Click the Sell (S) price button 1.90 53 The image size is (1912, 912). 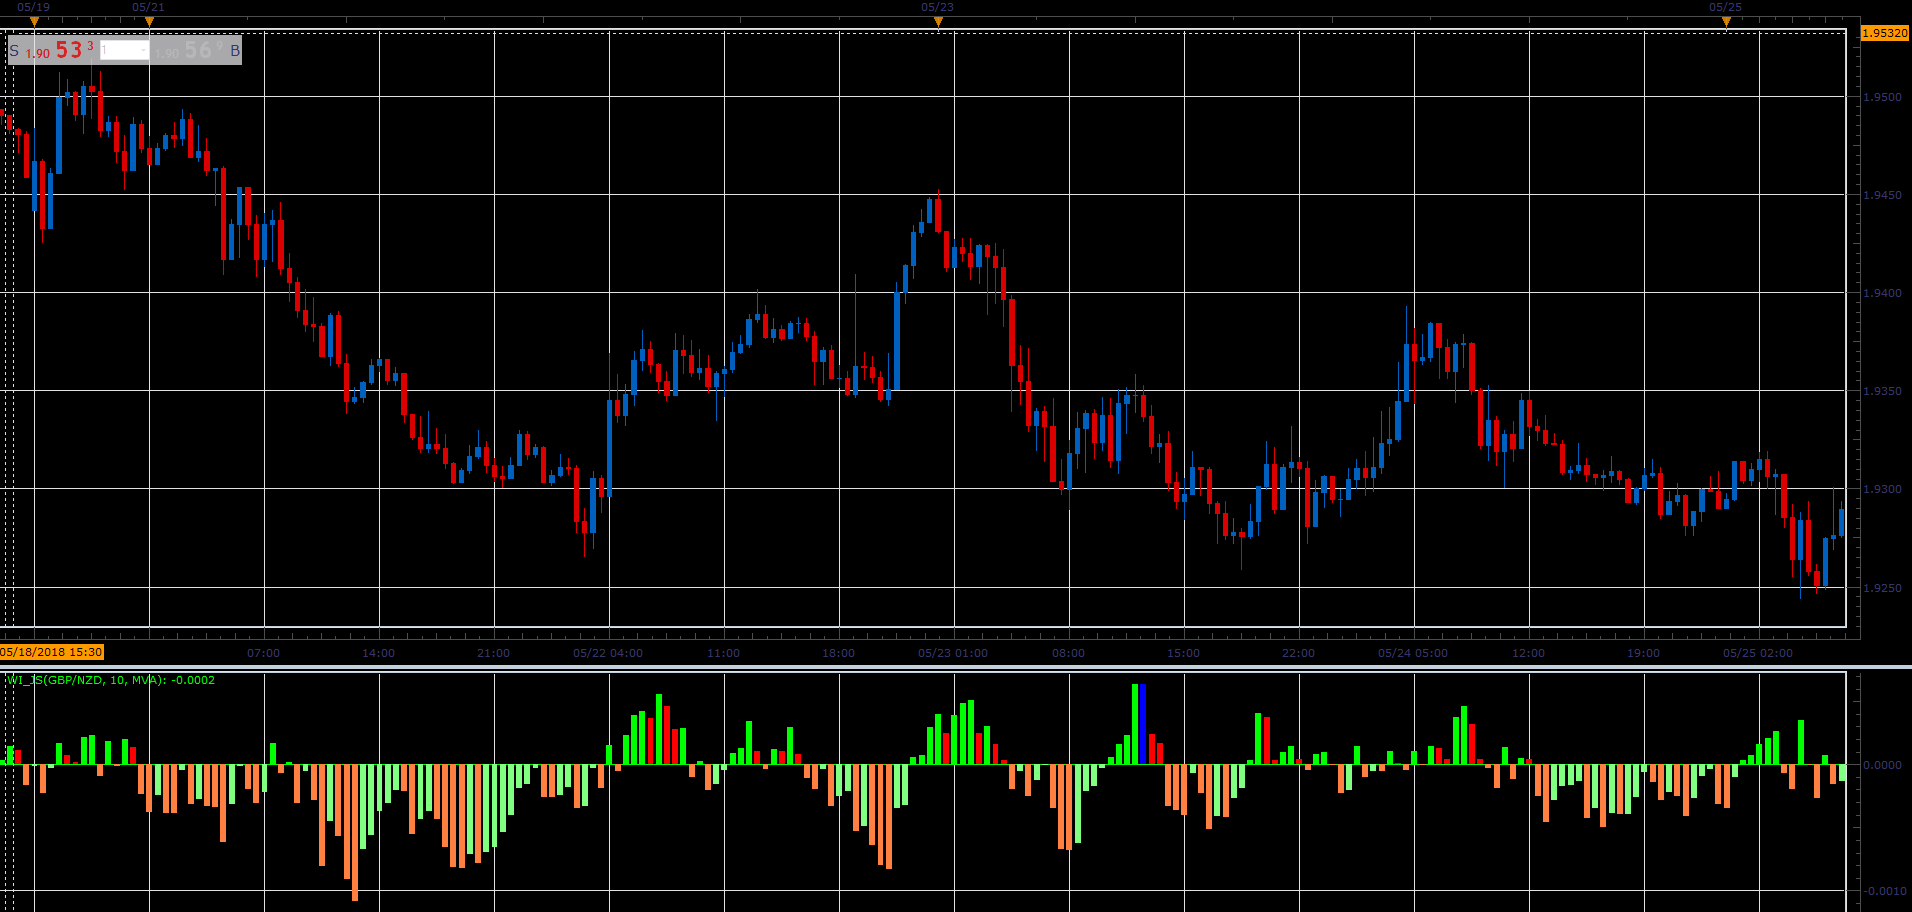coord(54,50)
